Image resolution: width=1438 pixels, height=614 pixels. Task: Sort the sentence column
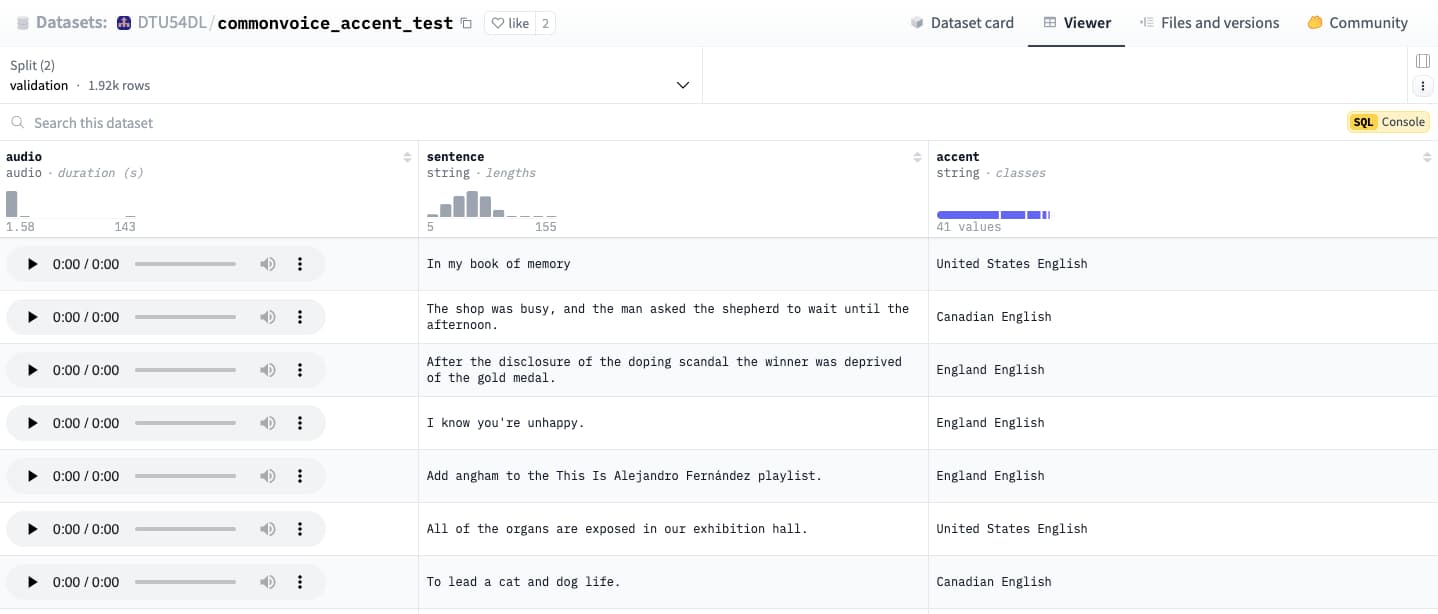pos(917,156)
